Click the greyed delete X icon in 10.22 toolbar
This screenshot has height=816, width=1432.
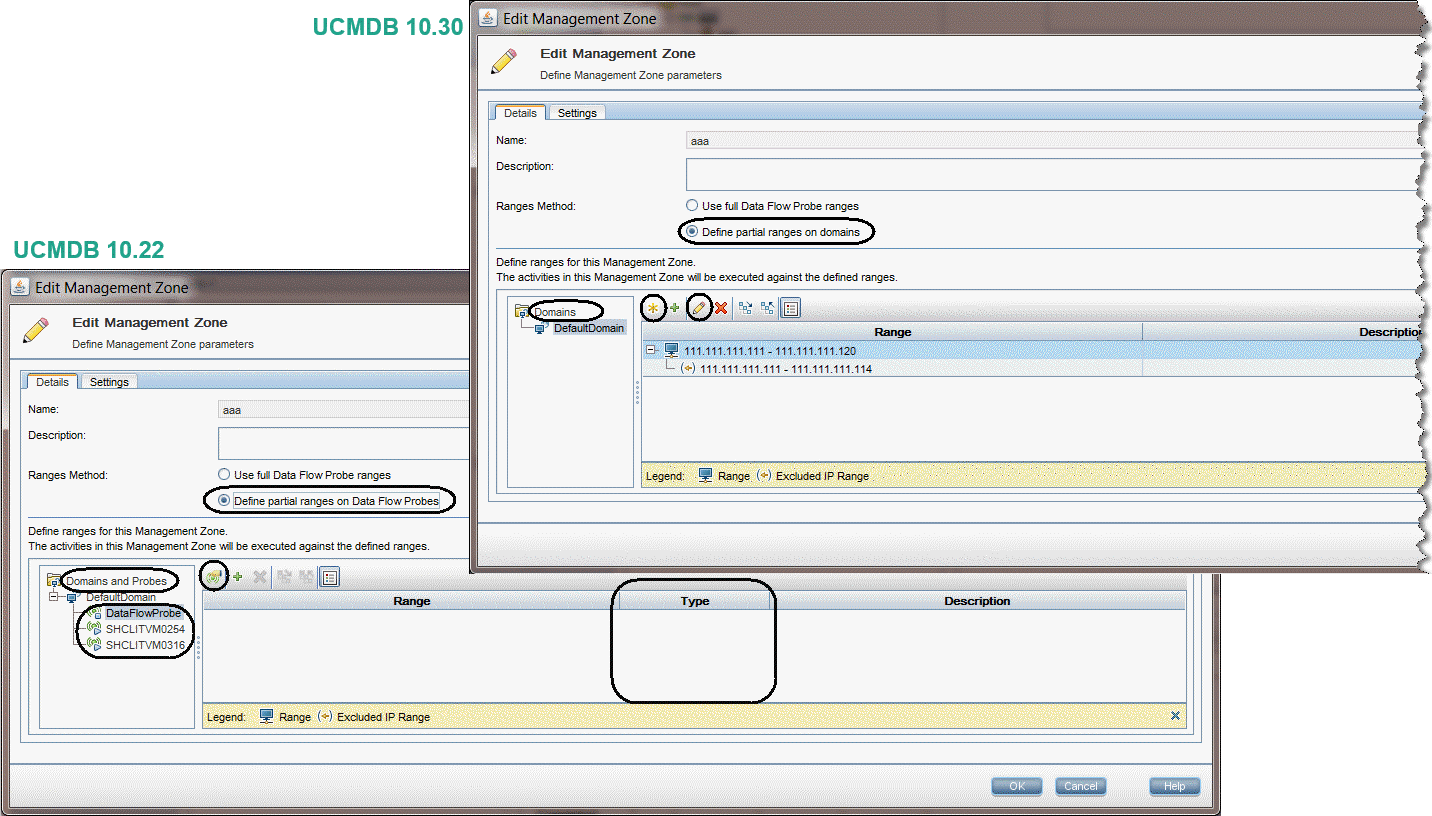click(x=260, y=577)
